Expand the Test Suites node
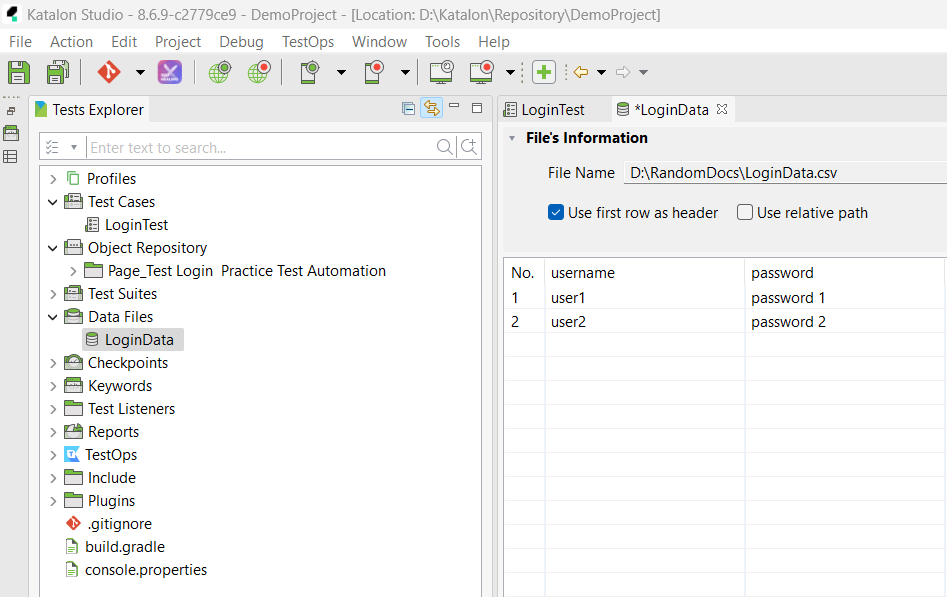The height and width of the screenshot is (597, 947). [x=53, y=294]
